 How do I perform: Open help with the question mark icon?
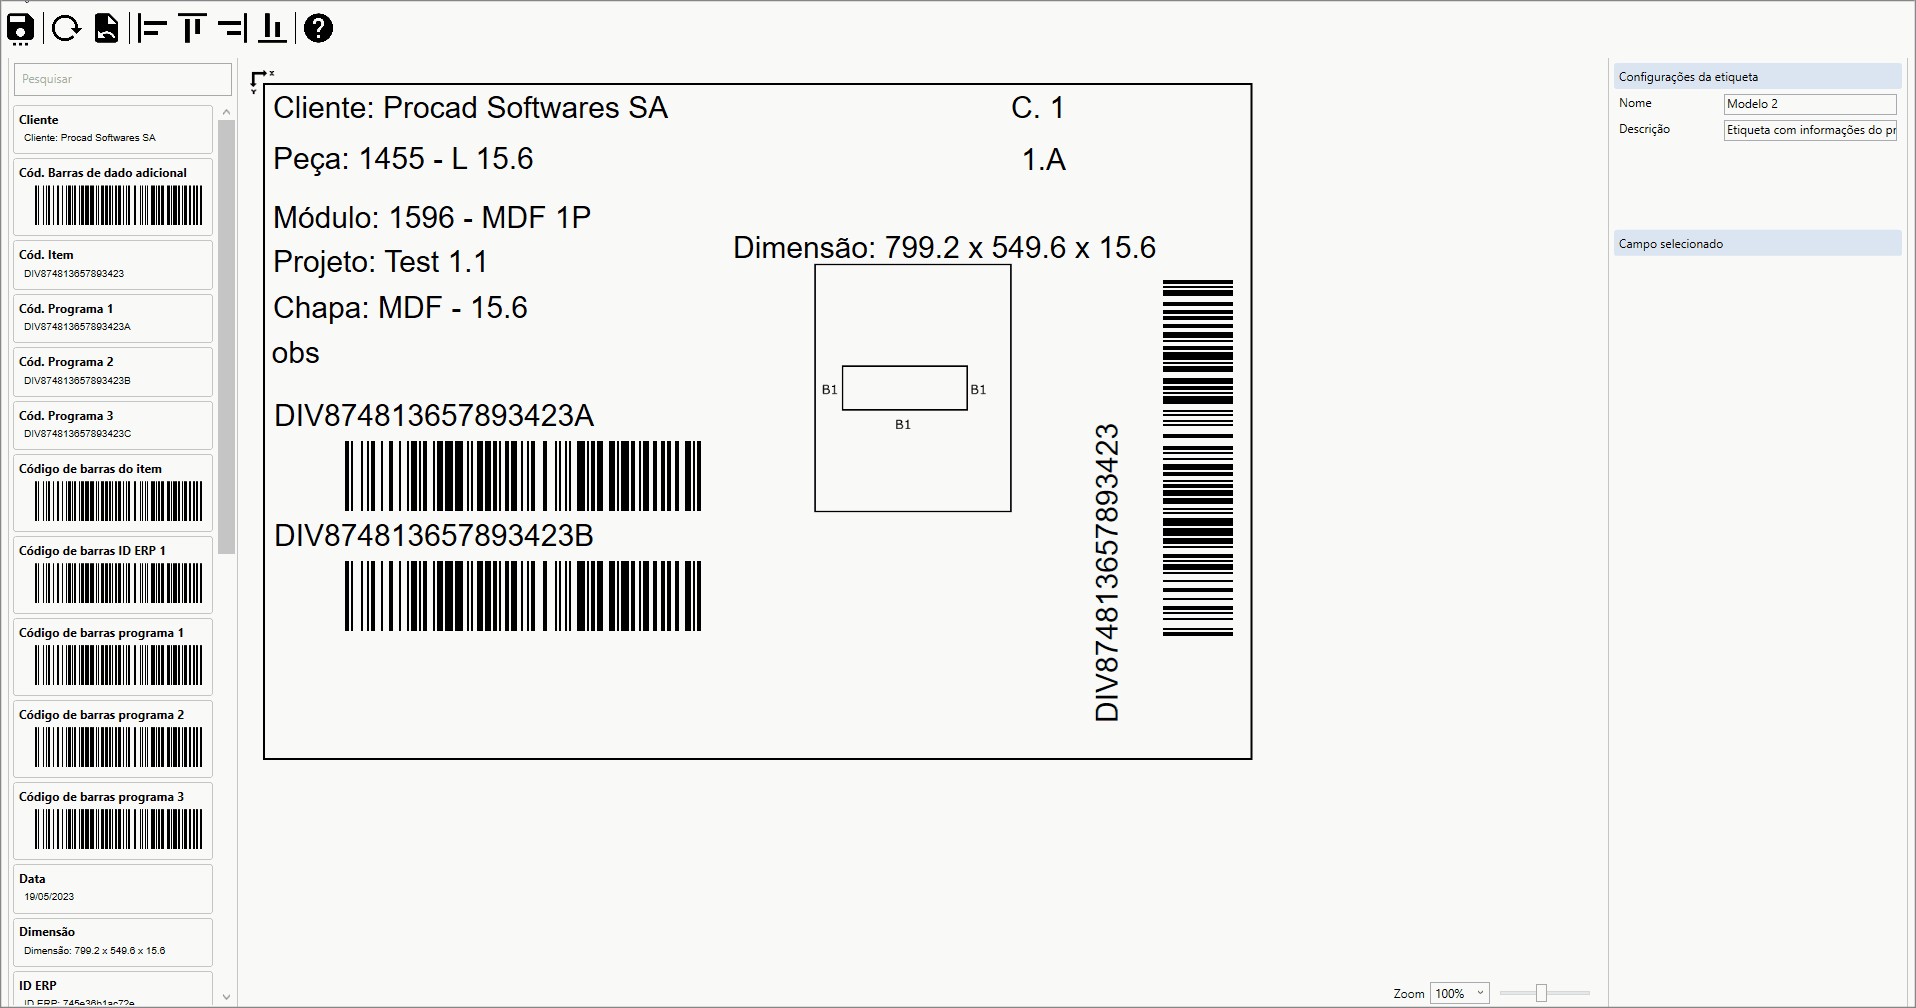[x=318, y=28]
